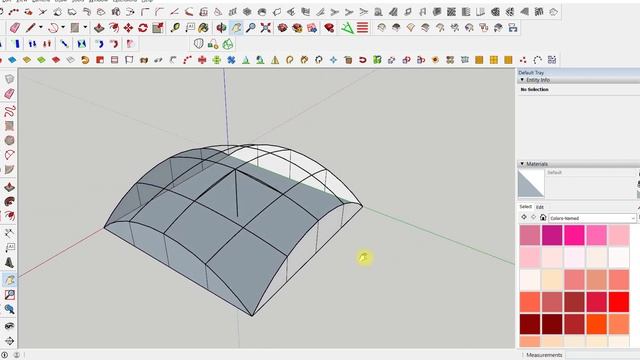Collapse the Entity Info panel
640x360 pixels.
(522, 80)
